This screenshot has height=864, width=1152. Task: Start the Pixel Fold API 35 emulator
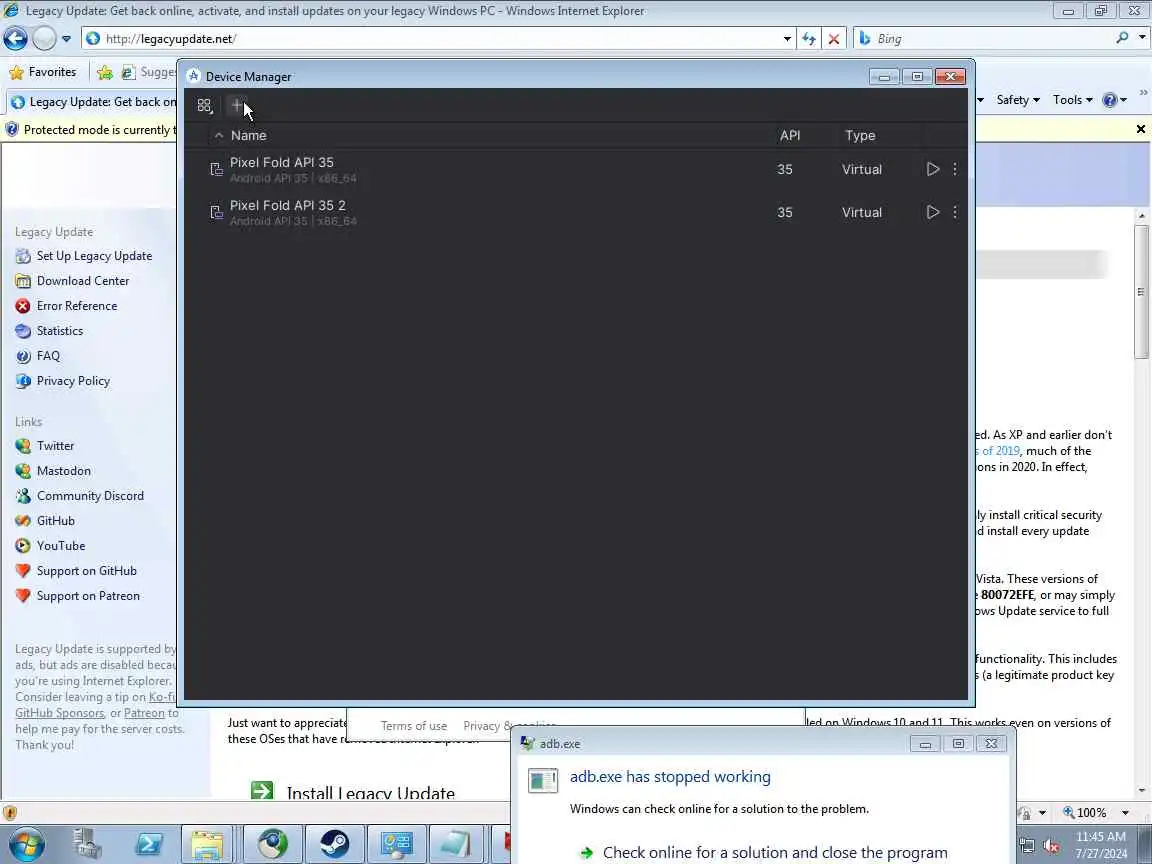(x=932, y=169)
